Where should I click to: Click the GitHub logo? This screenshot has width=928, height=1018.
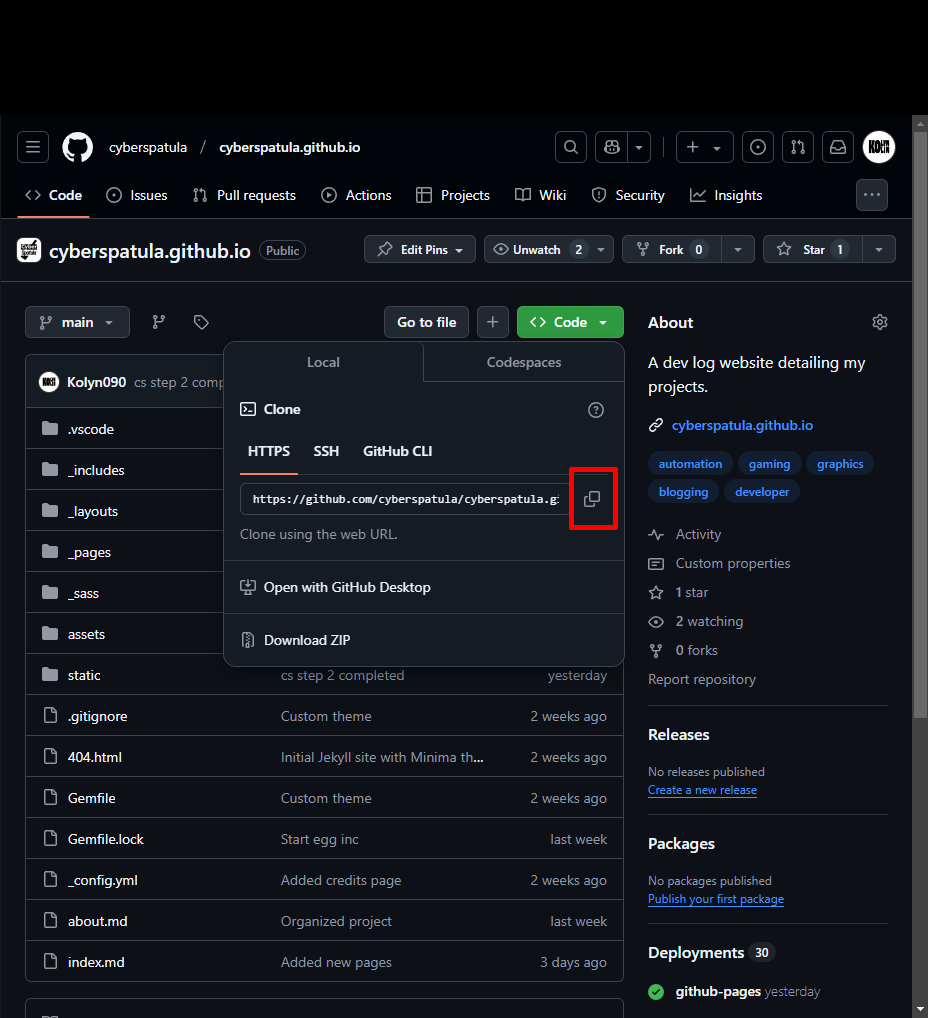77,147
